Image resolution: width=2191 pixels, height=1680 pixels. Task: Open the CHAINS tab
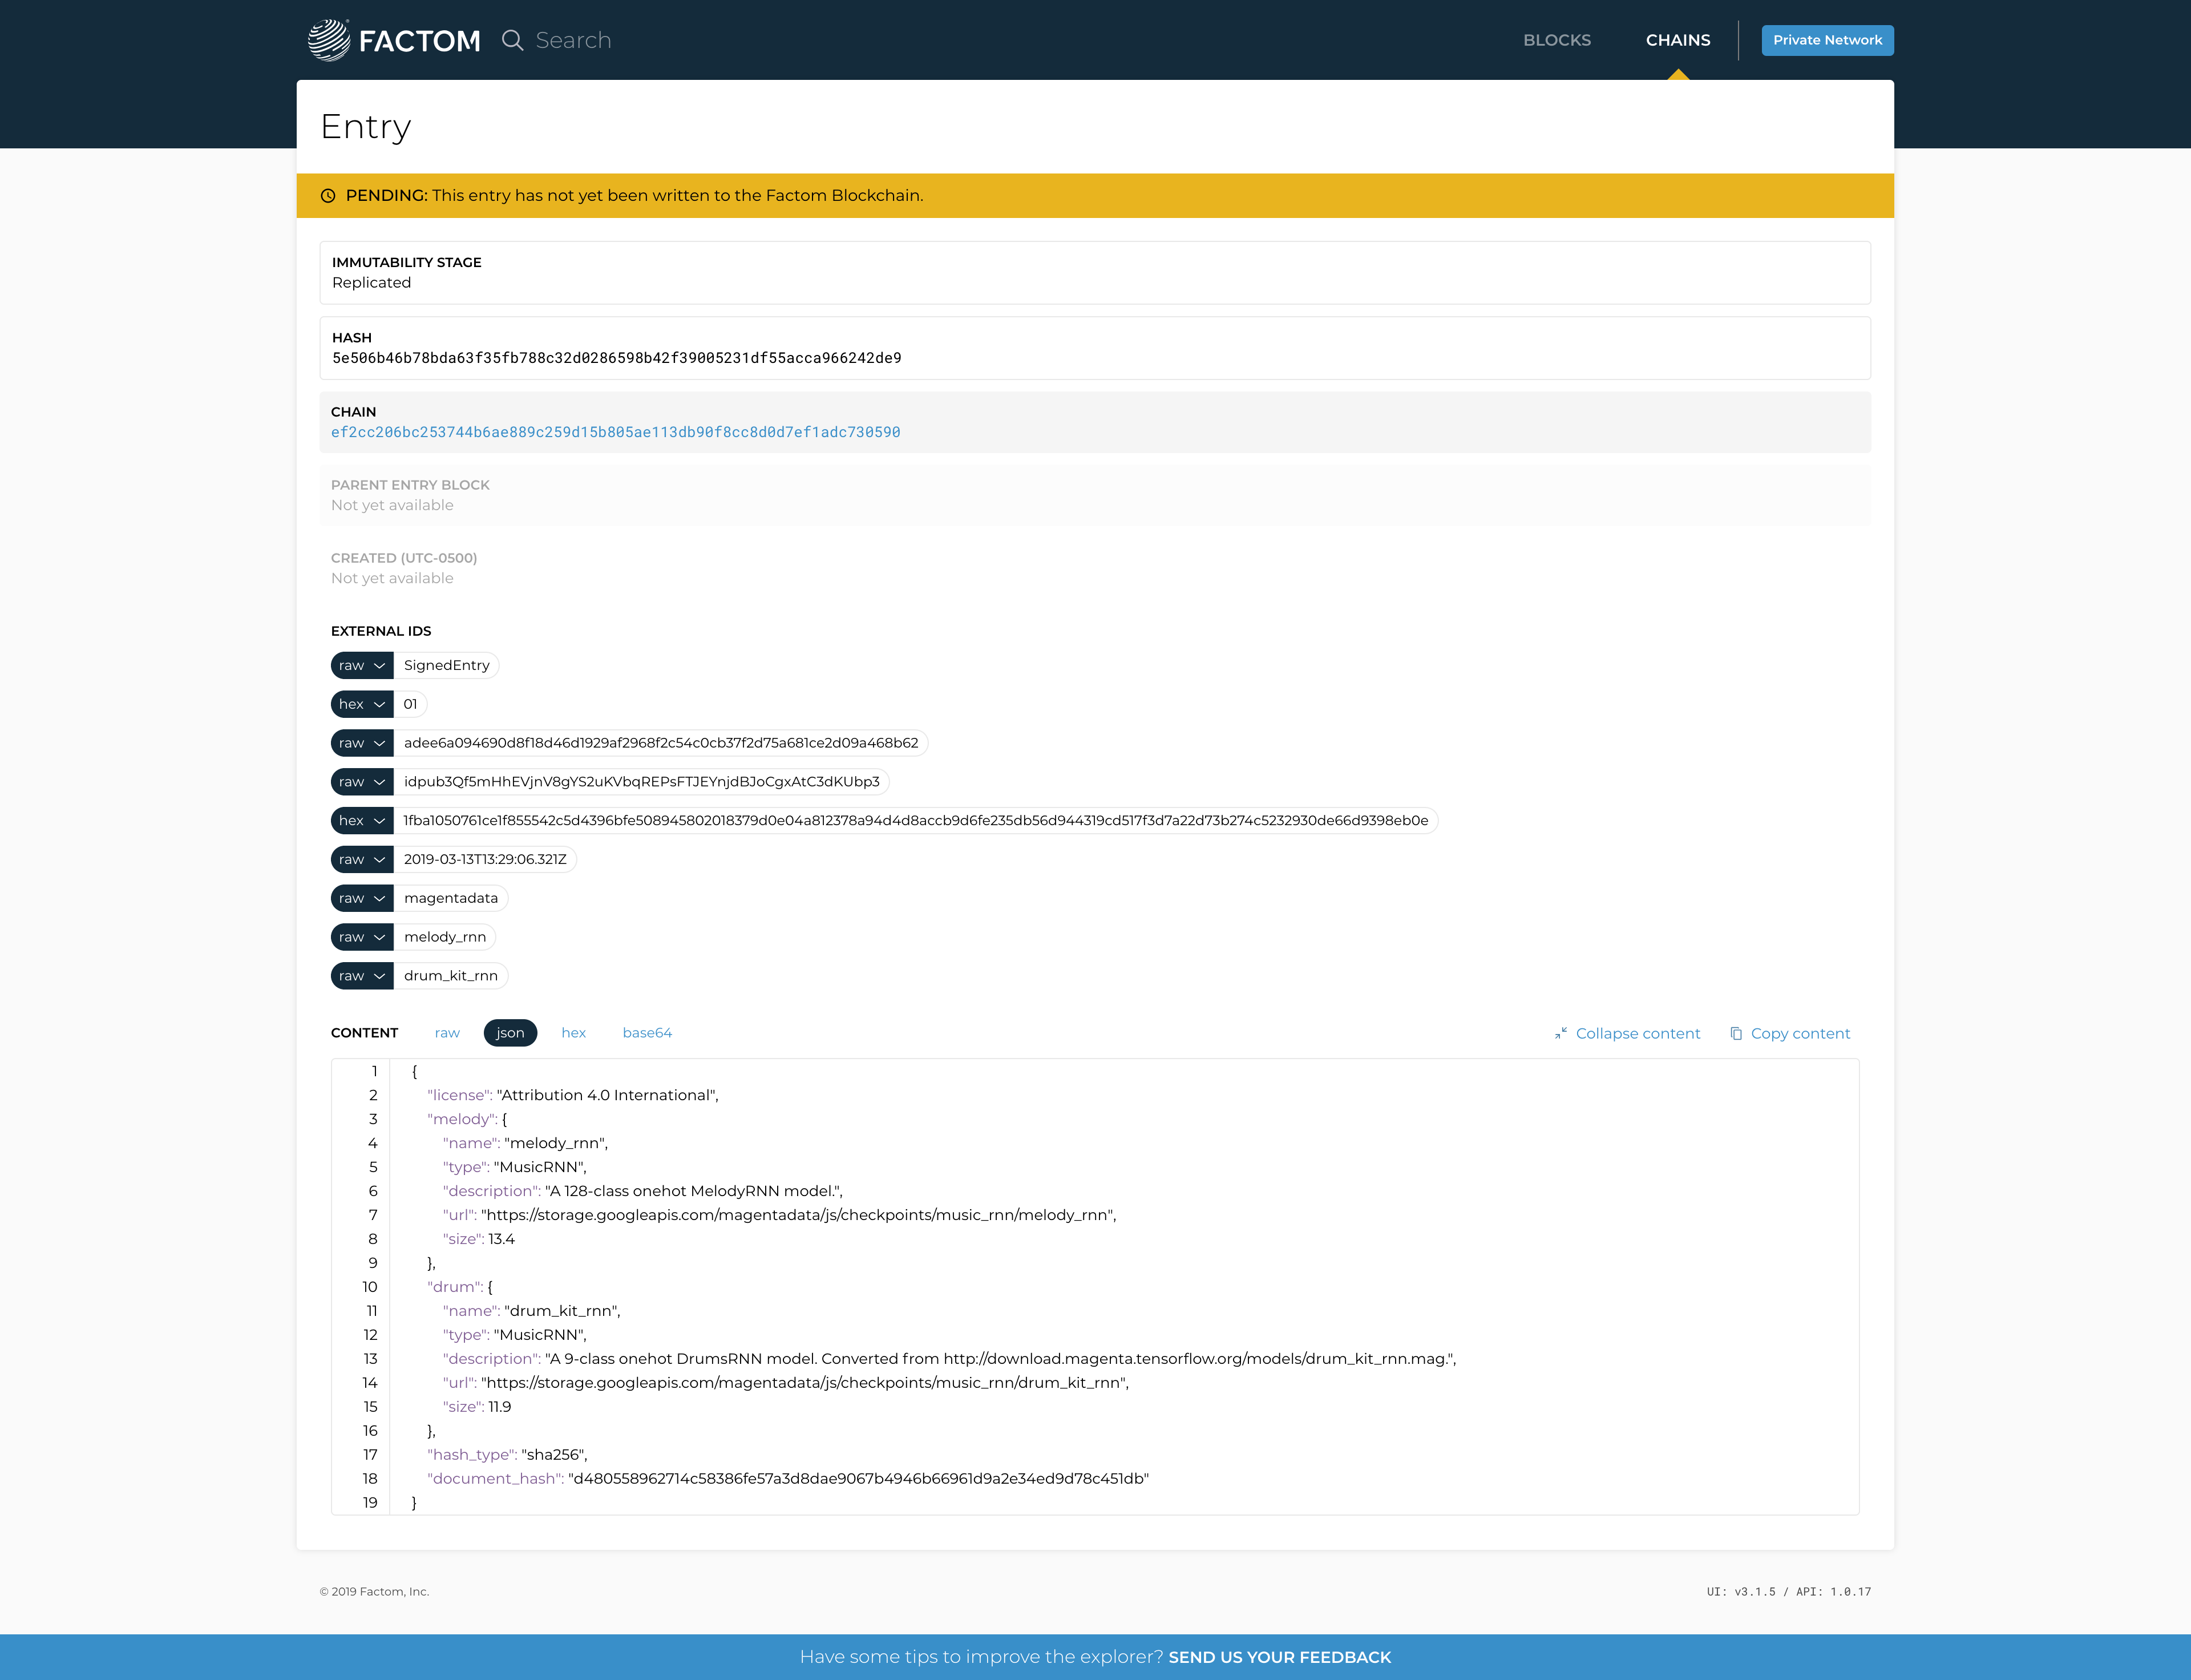pos(1677,40)
